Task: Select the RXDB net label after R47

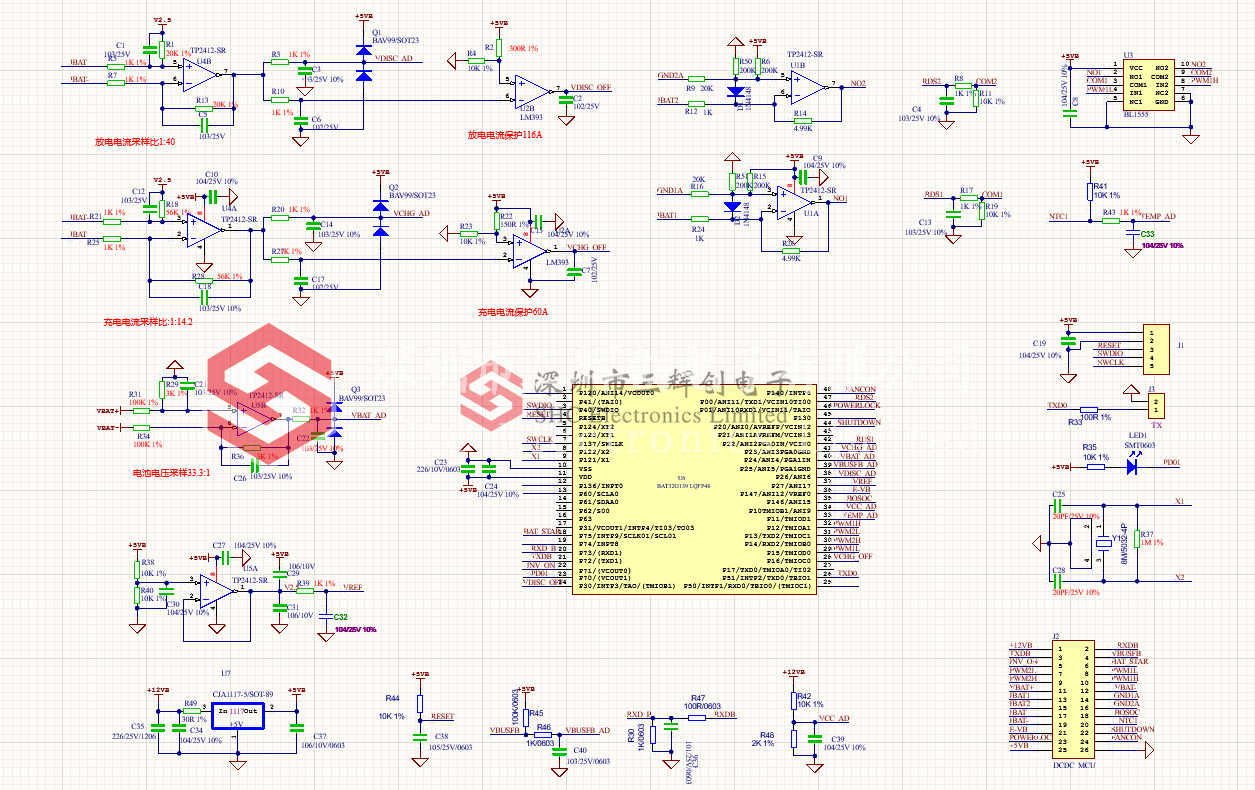Action: (x=725, y=715)
